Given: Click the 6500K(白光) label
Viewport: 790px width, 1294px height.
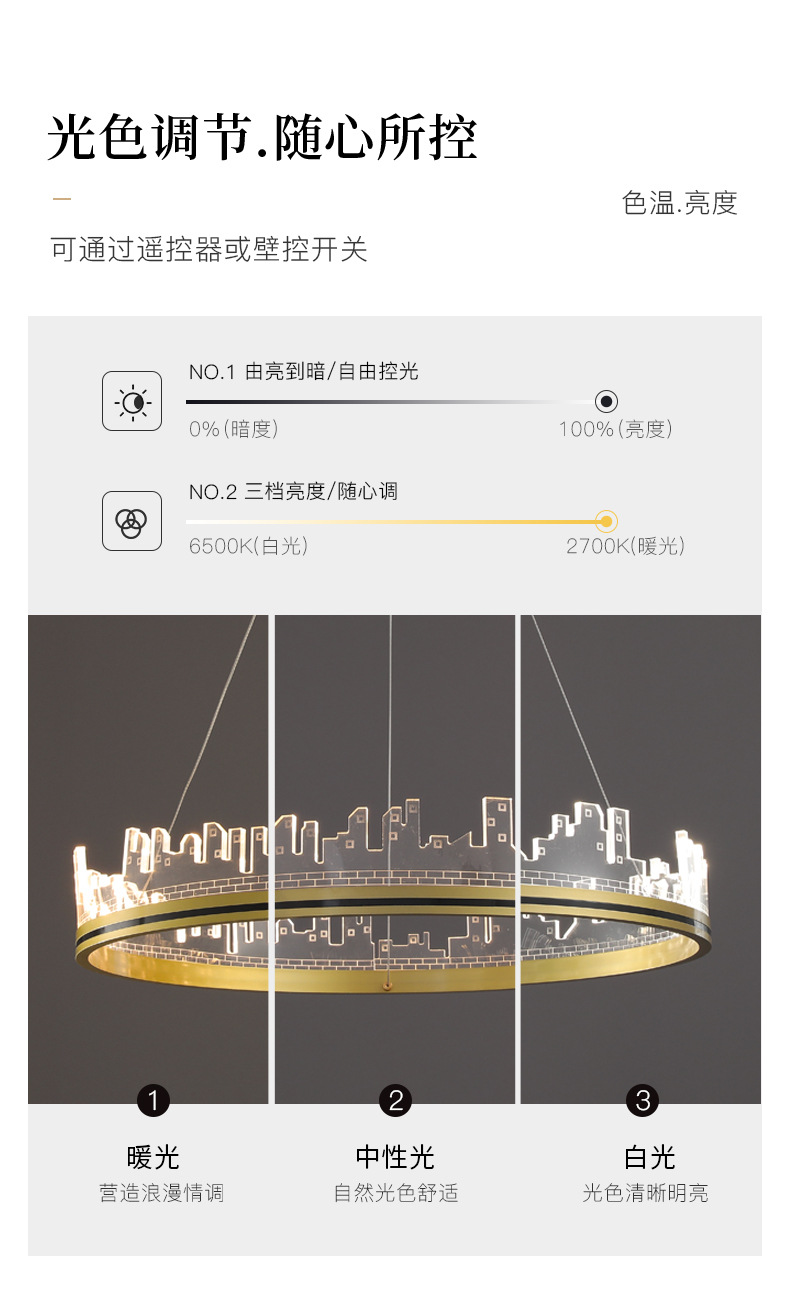Looking at the screenshot, I should (248, 546).
